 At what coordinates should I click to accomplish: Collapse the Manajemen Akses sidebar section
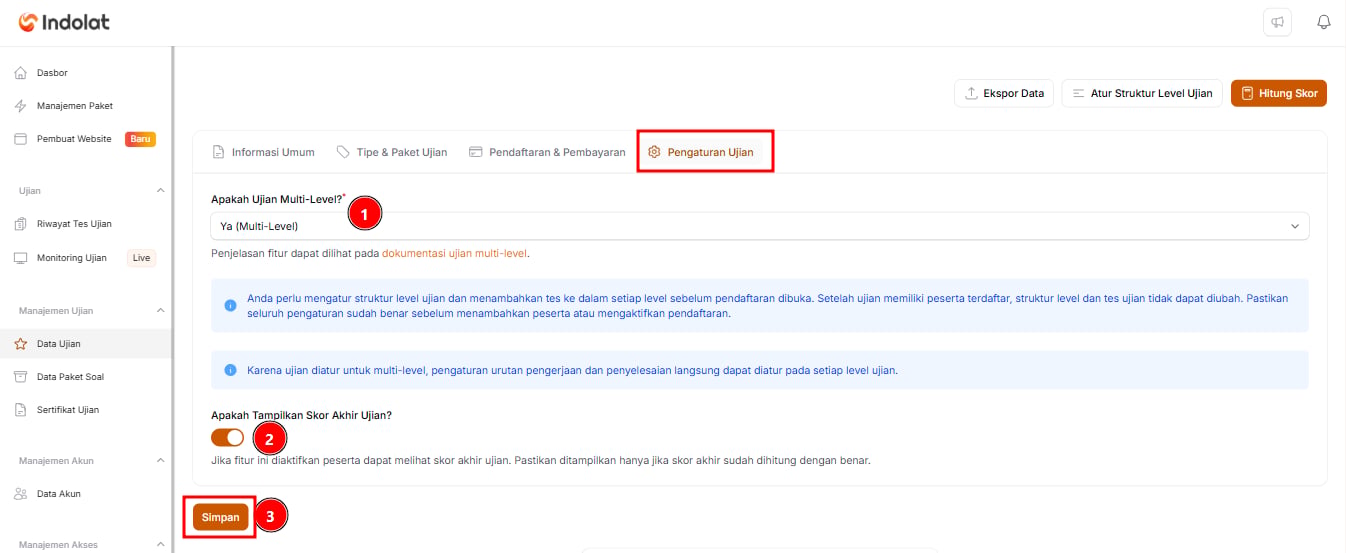coord(161,544)
